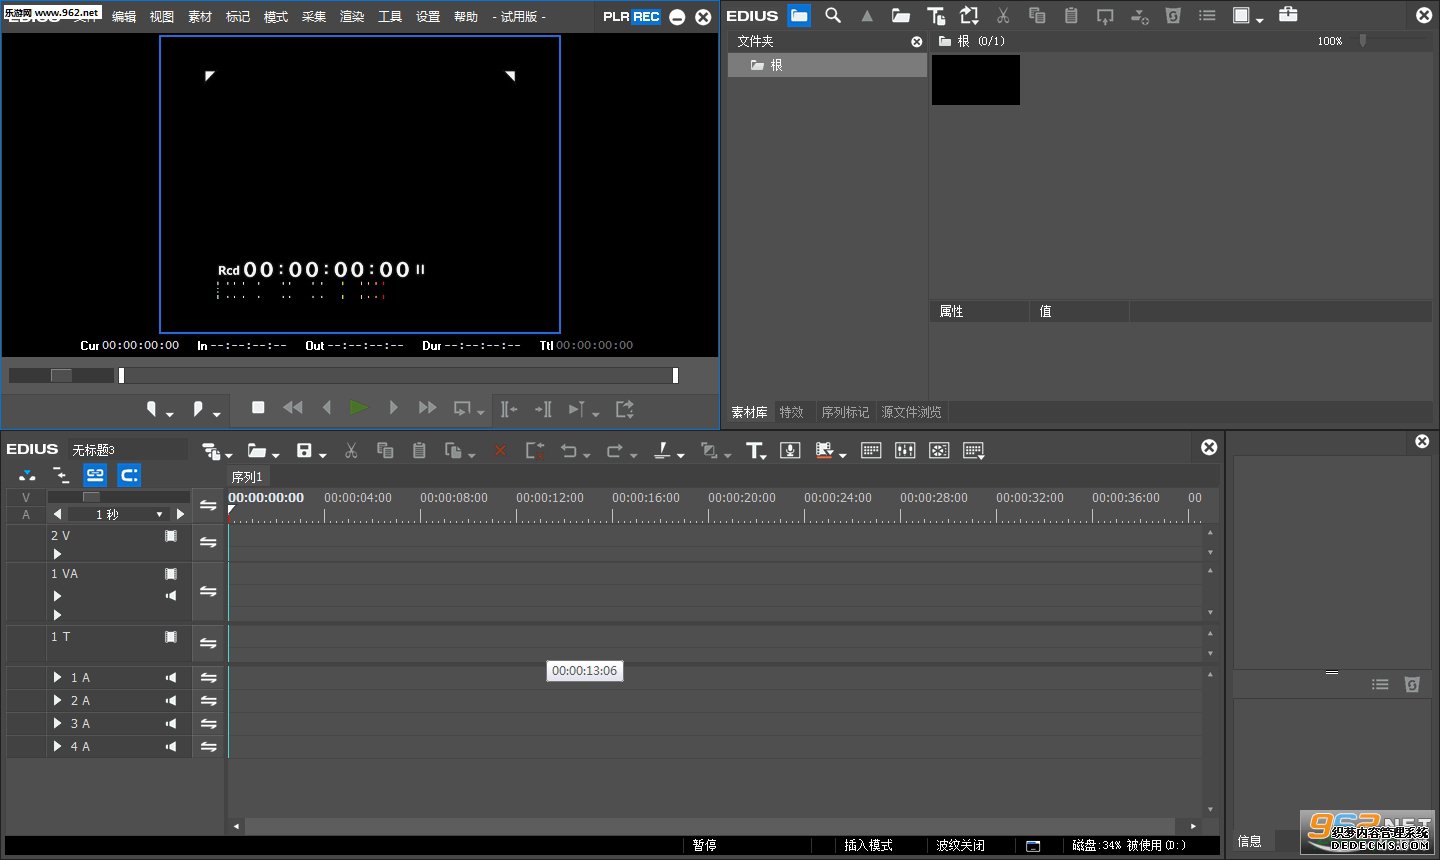Open the 工具 menu

(x=390, y=16)
